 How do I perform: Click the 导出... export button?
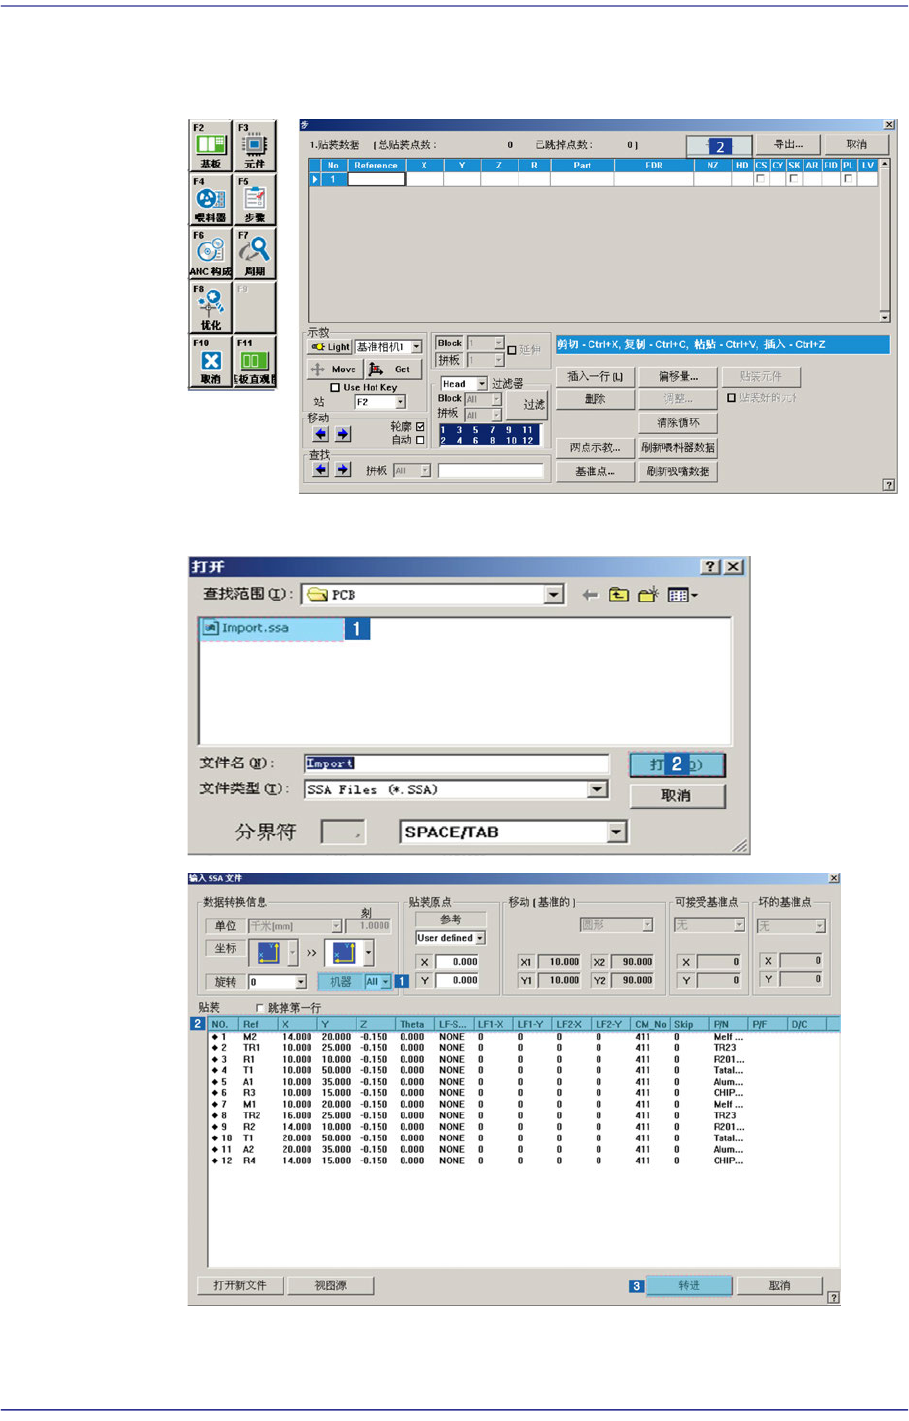(x=787, y=145)
